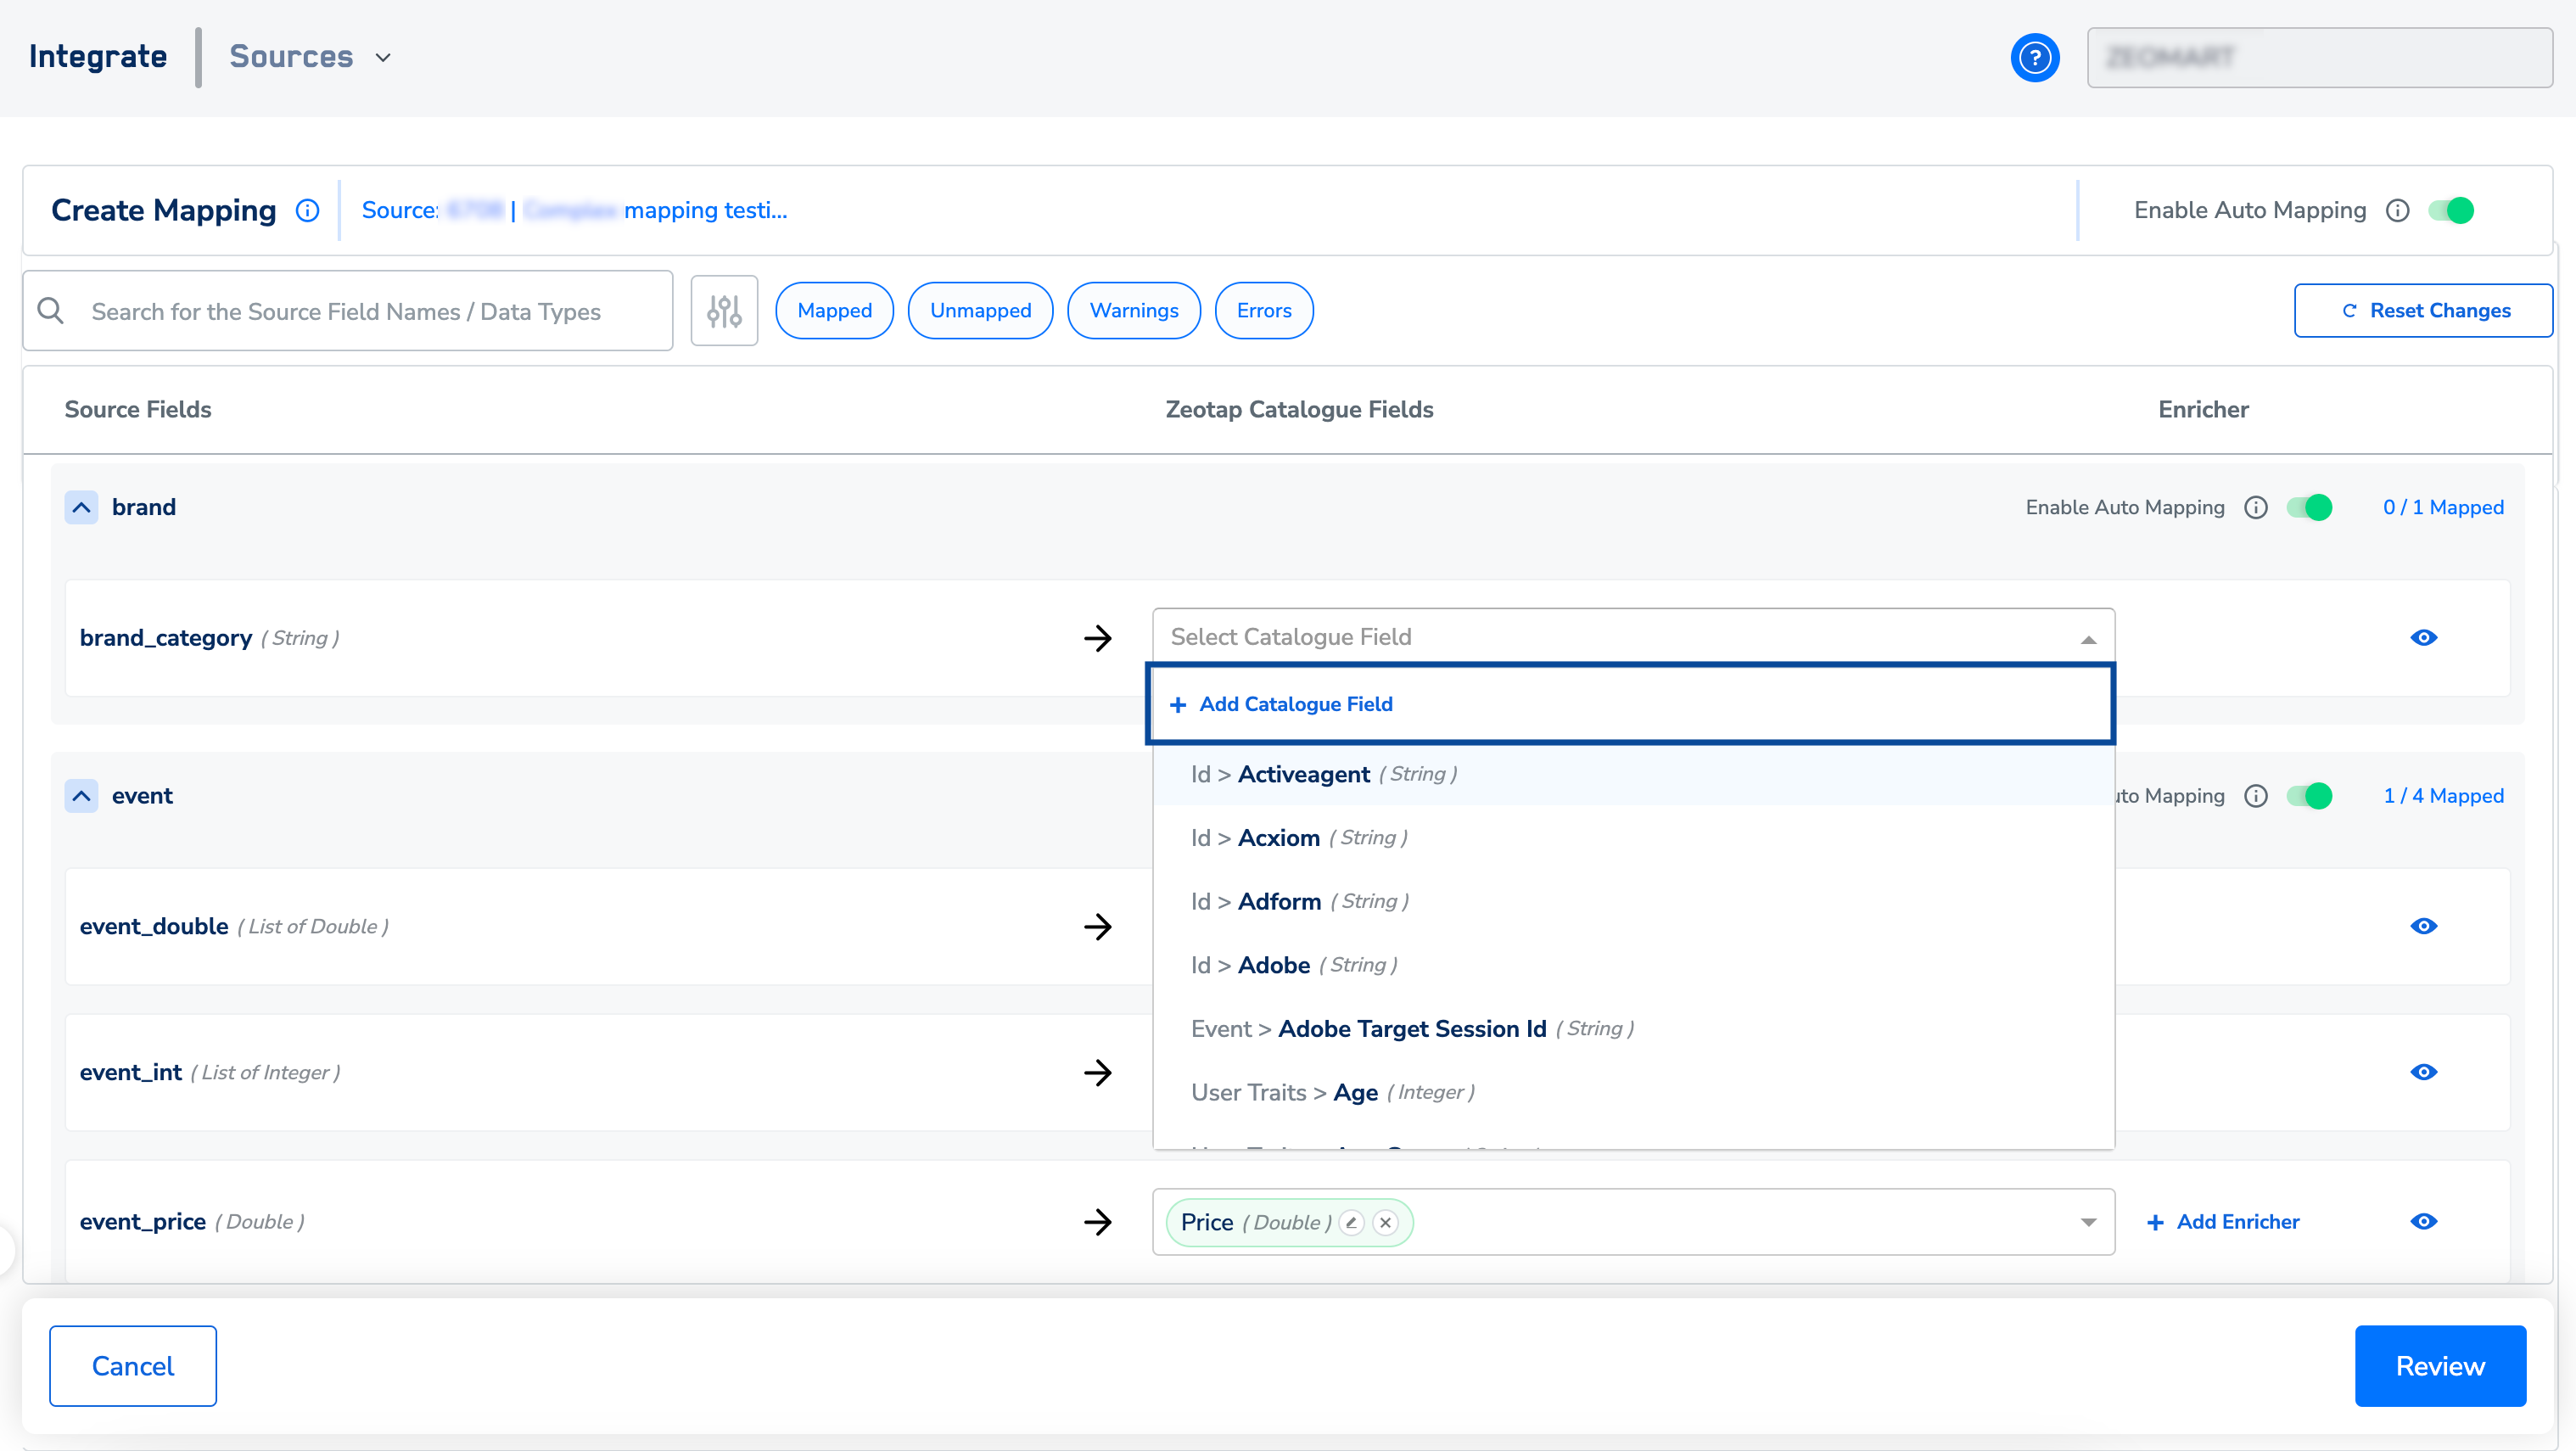This screenshot has height=1451, width=2576.
Task: Filter by Unmapped fields
Action: coord(979,311)
